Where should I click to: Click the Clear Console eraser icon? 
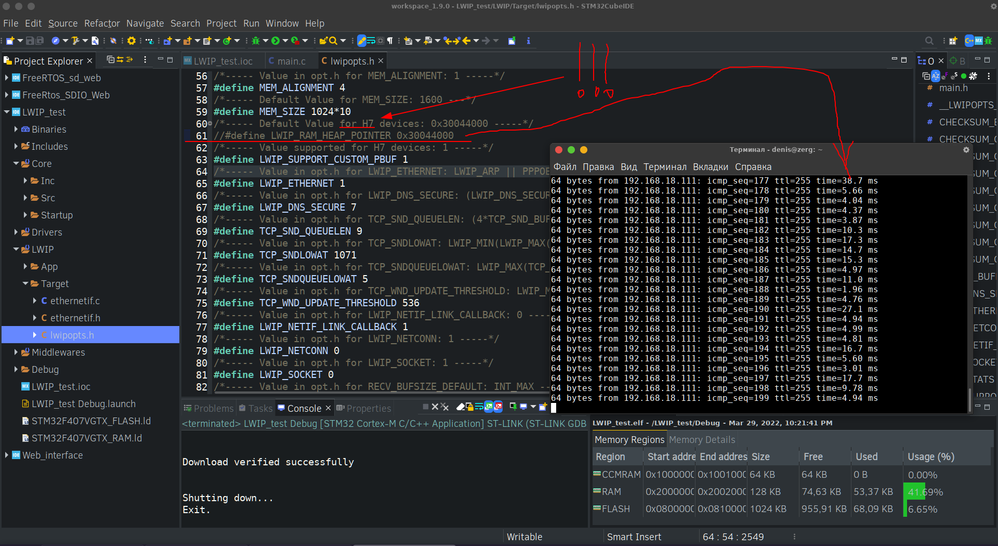click(x=460, y=407)
